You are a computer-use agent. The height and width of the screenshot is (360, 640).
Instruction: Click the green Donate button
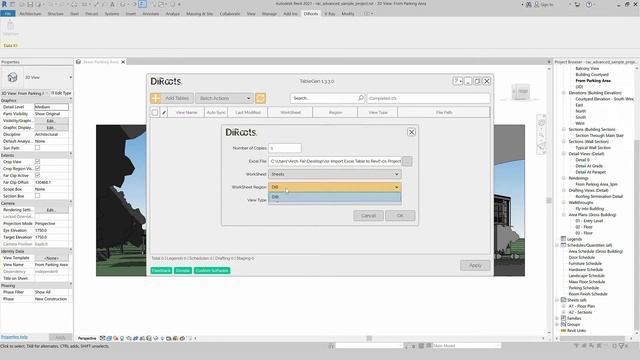pyautogui.click(x=183, y=271)
